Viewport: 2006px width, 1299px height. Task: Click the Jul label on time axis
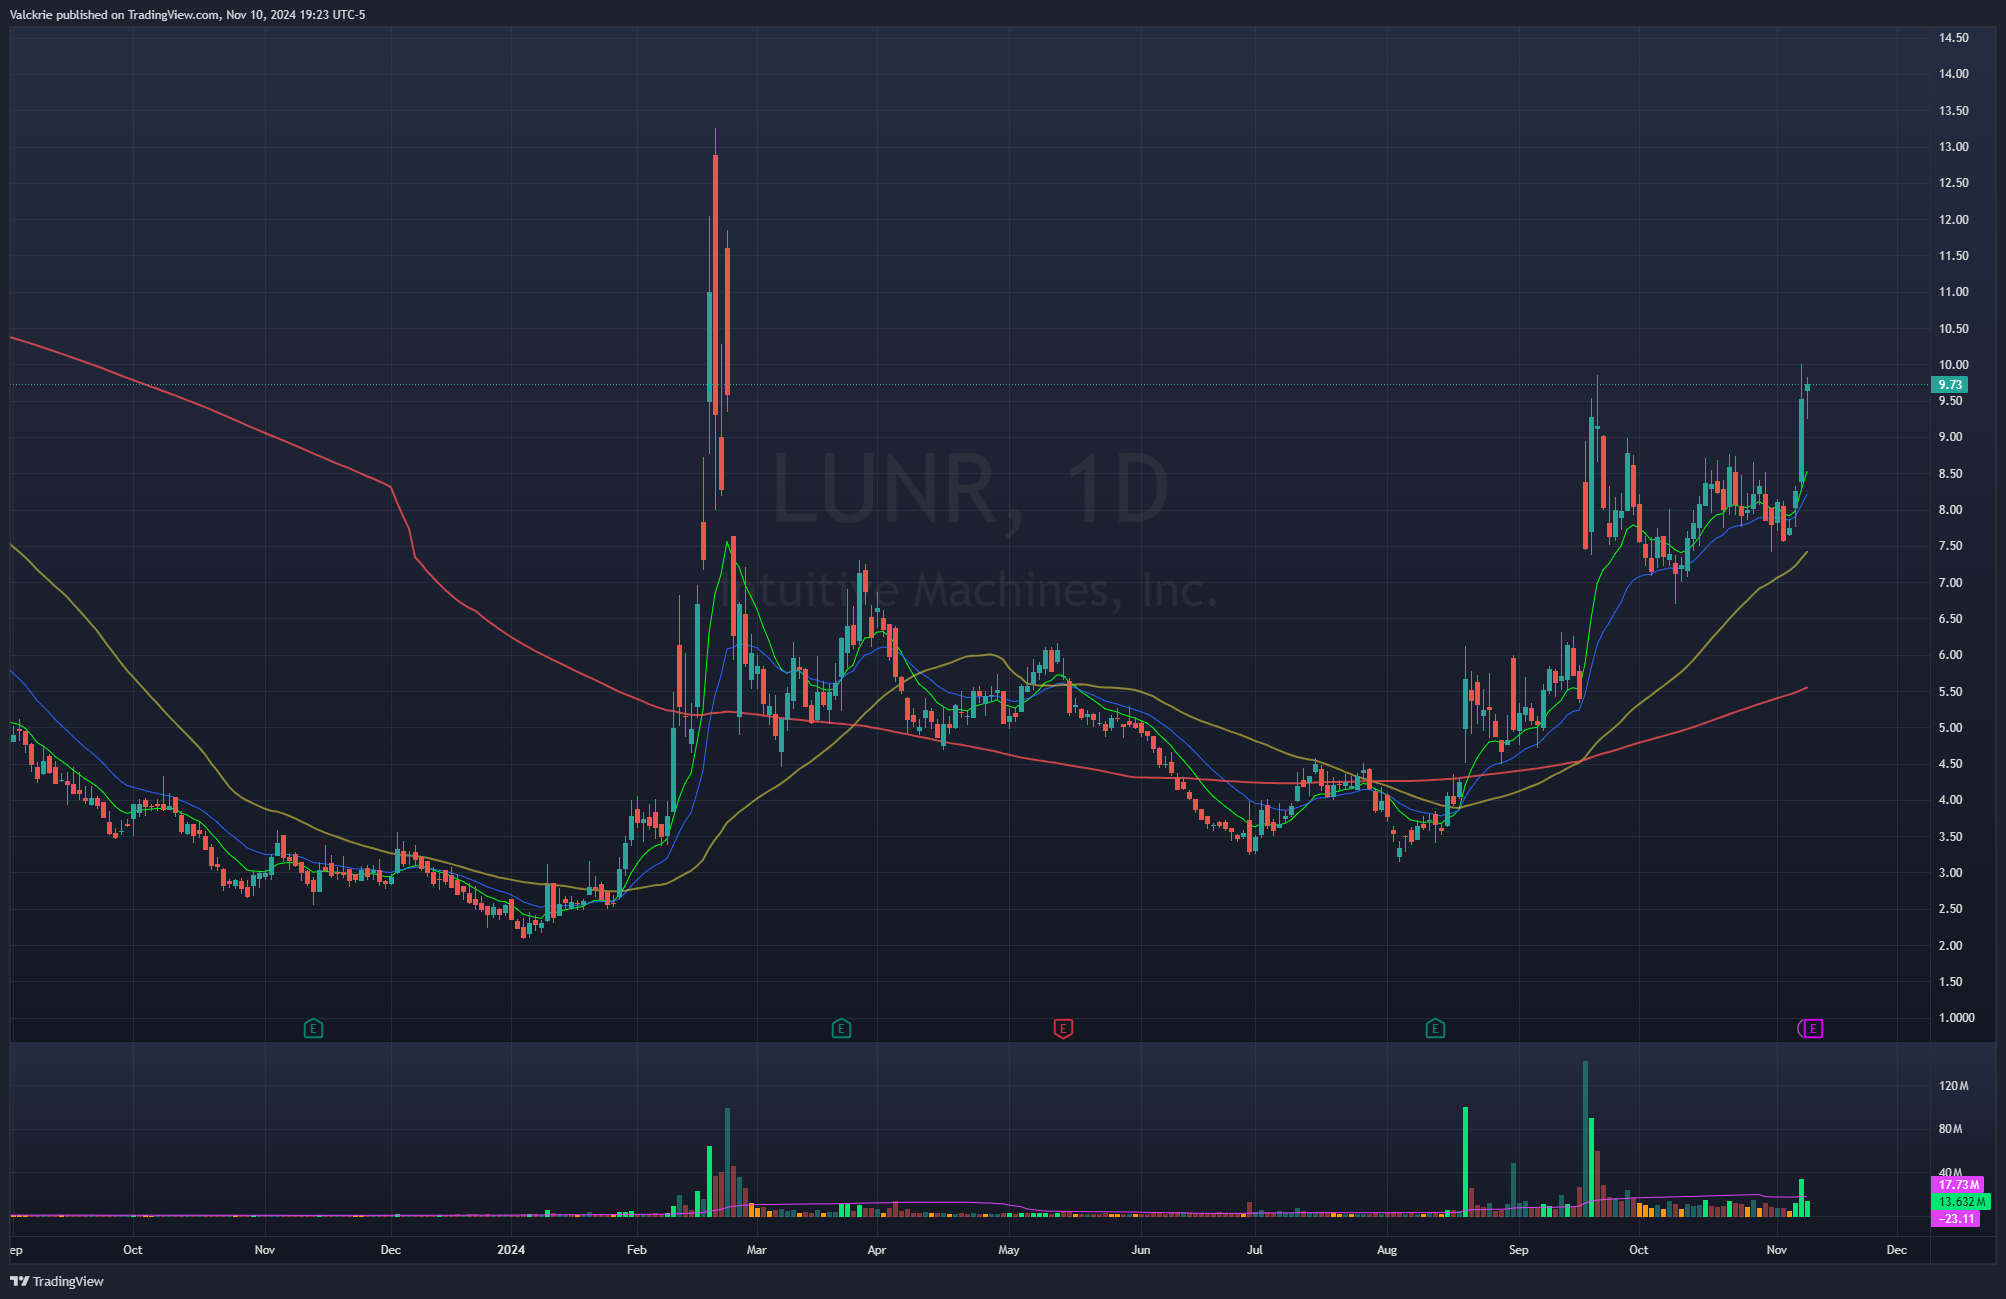(x=1254, y=1250)
